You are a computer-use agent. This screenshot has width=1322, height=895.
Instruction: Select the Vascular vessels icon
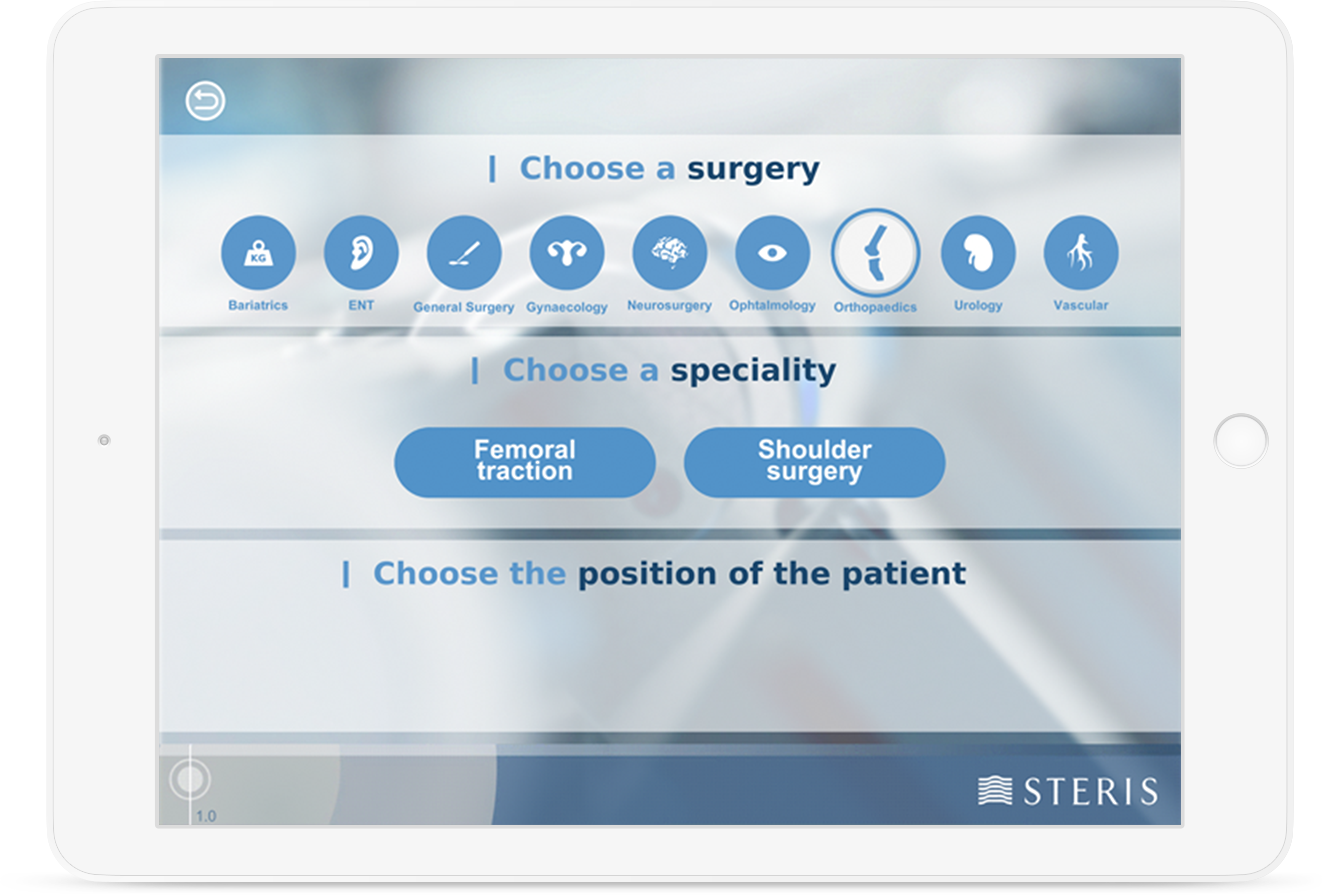tap(1081, 253)
